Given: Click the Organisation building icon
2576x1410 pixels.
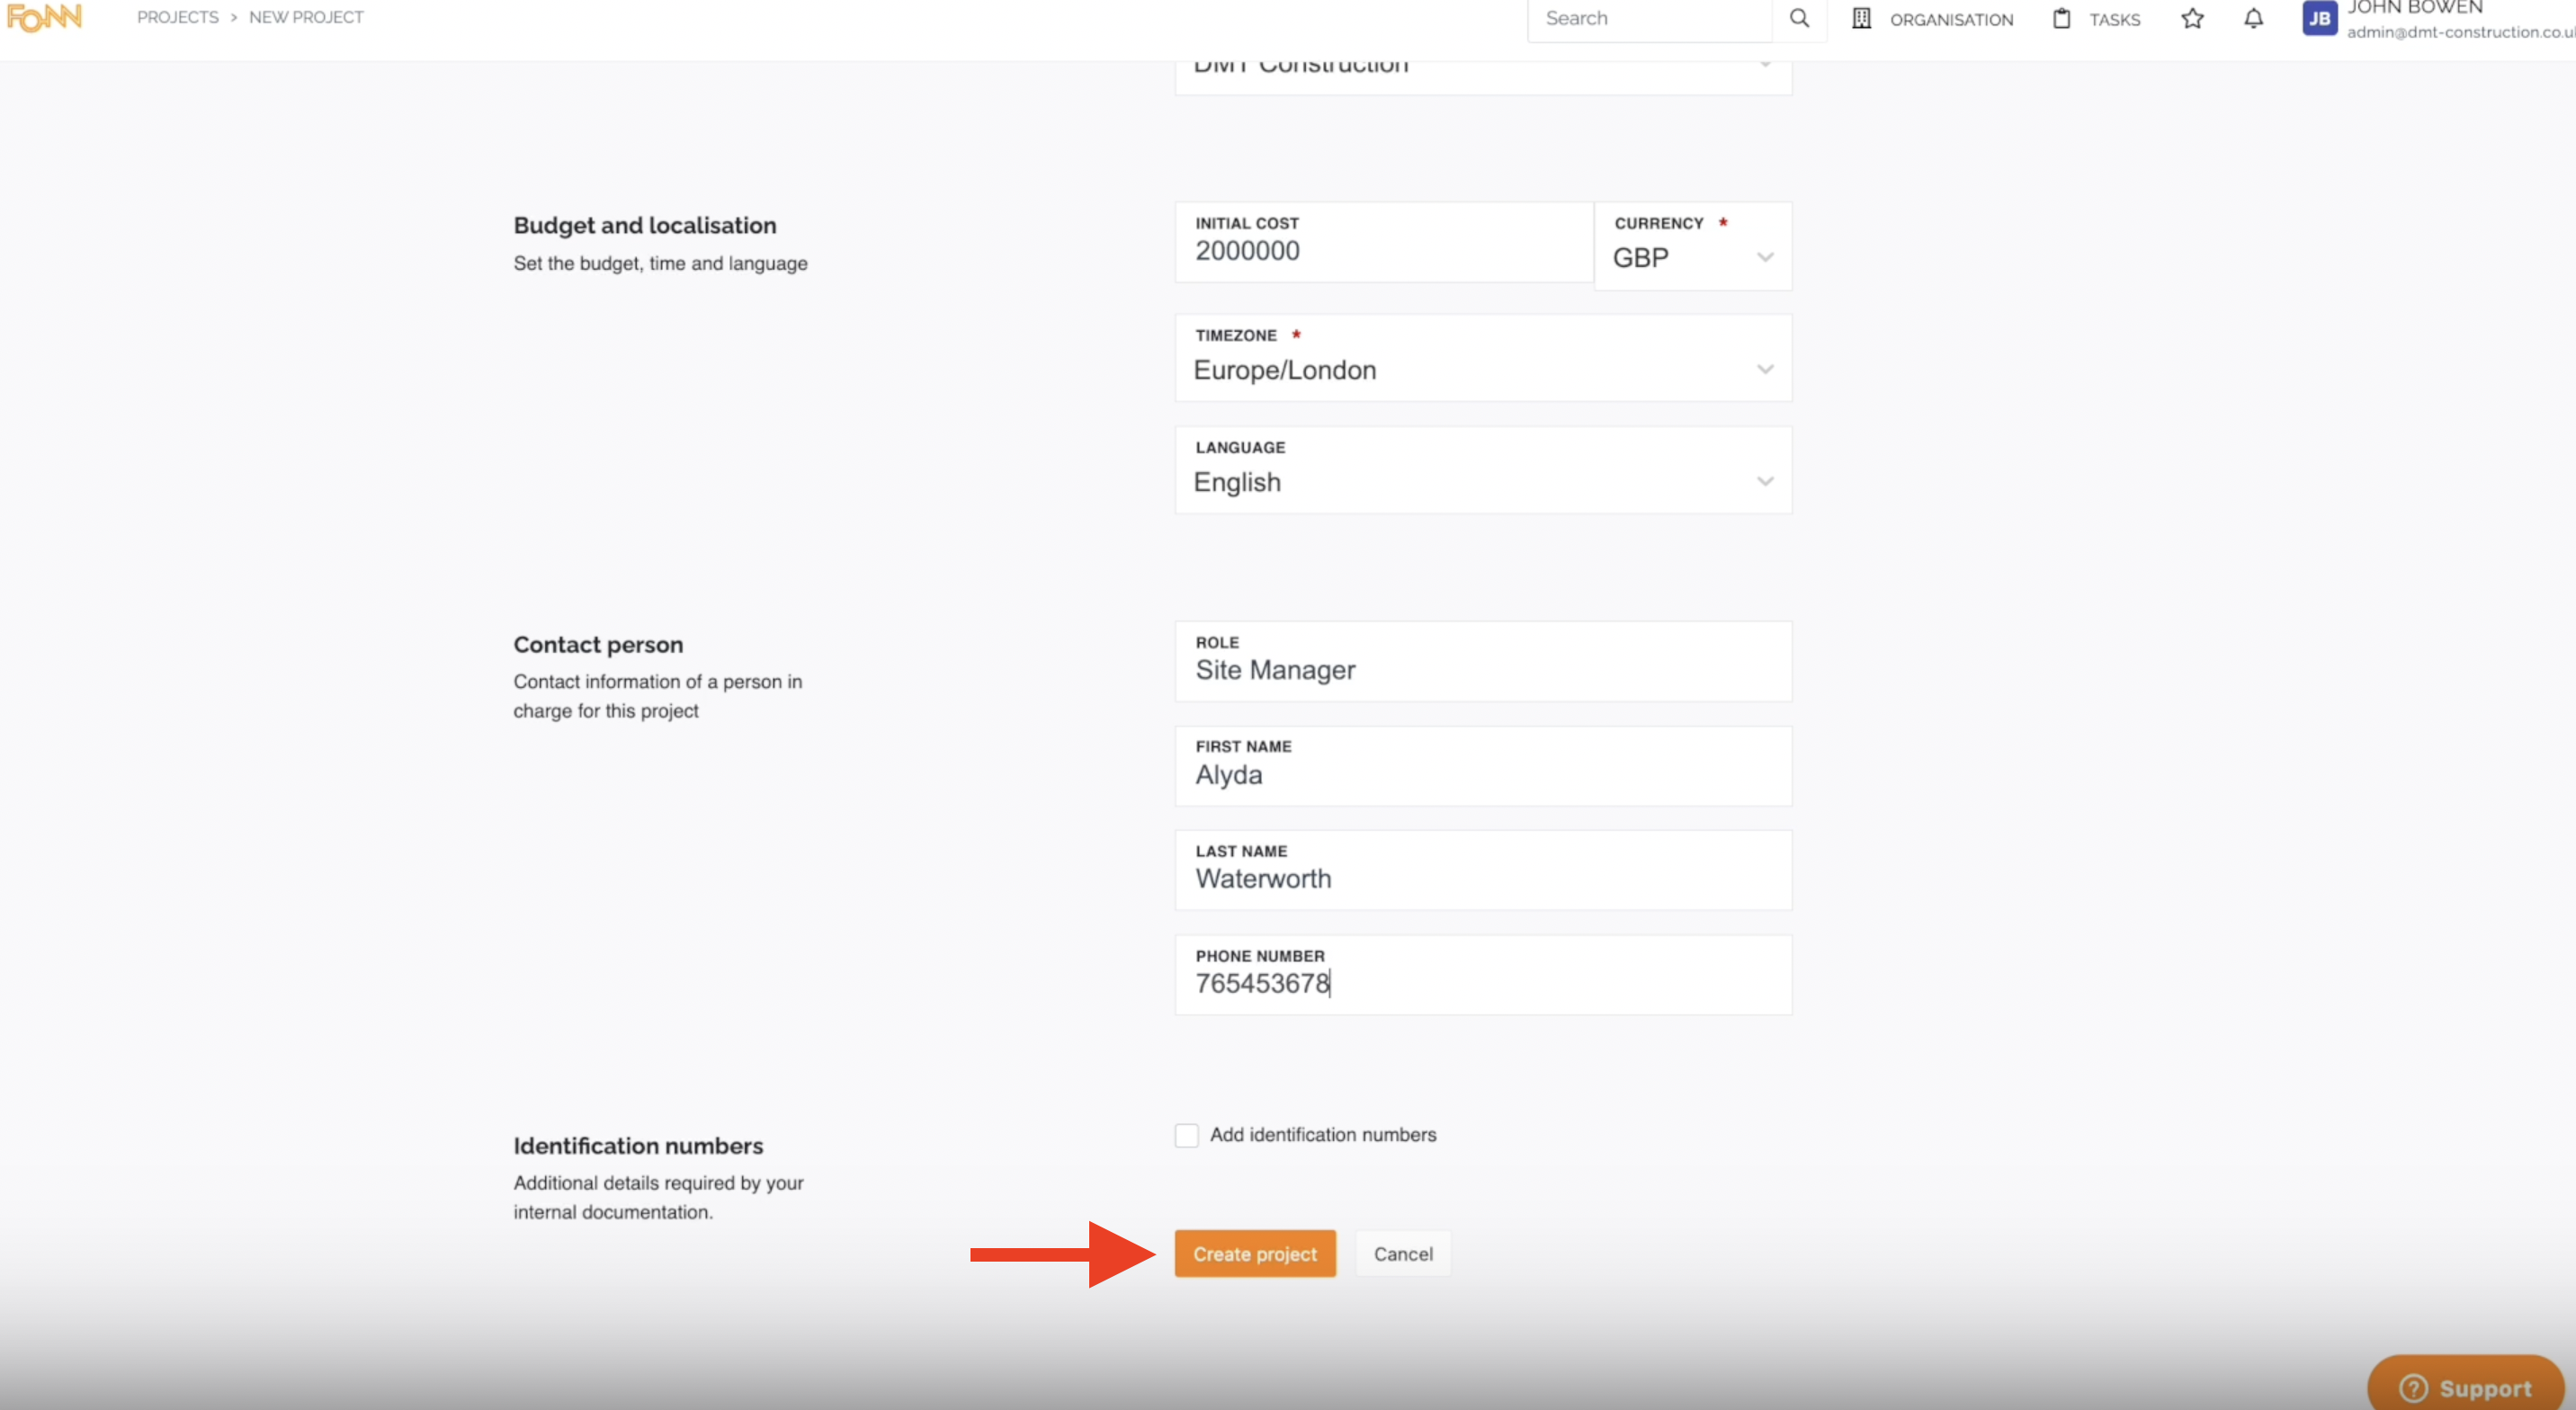Looking at the screenshot, I should (1861, 18).
